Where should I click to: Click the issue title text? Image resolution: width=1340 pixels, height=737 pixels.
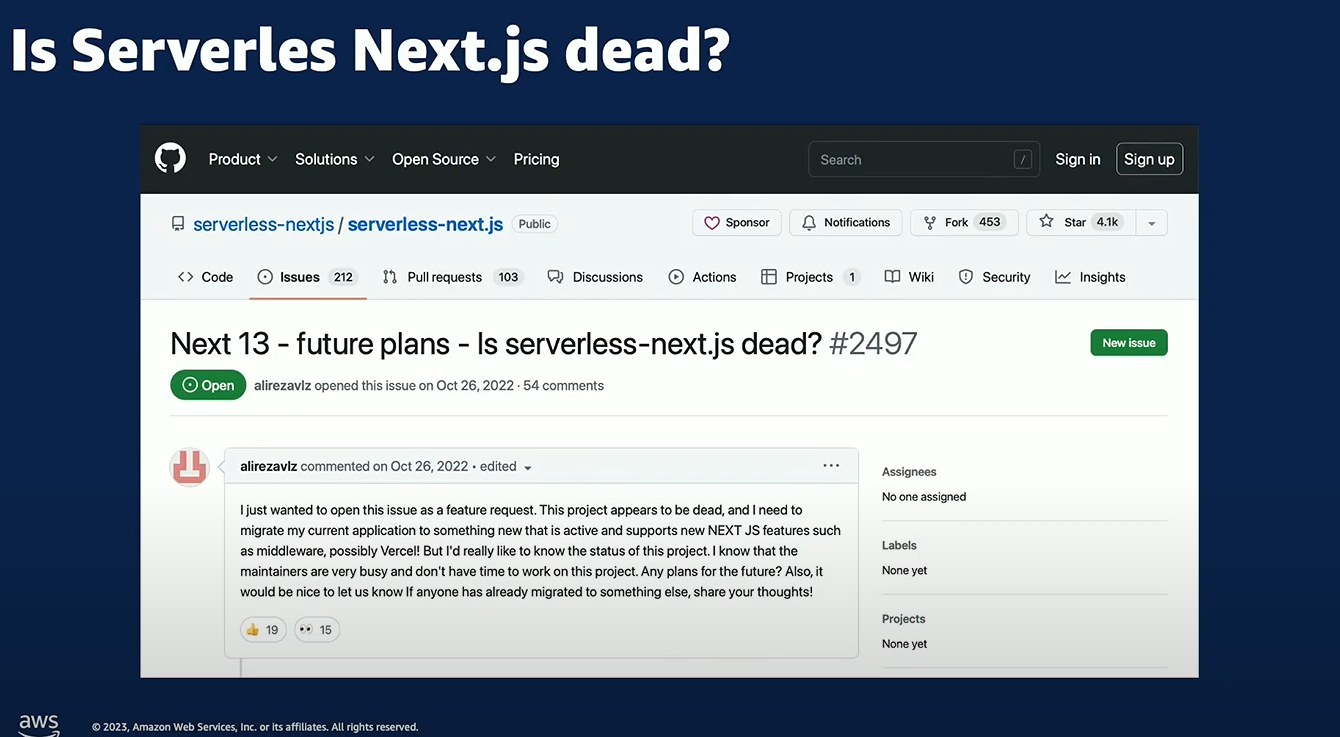coord(496,344)
